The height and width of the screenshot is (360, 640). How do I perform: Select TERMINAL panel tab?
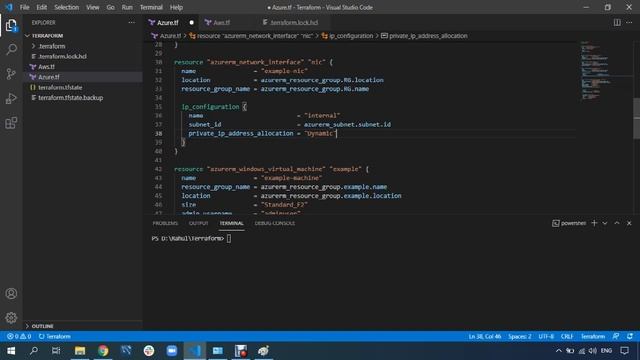tap(231, 223)
